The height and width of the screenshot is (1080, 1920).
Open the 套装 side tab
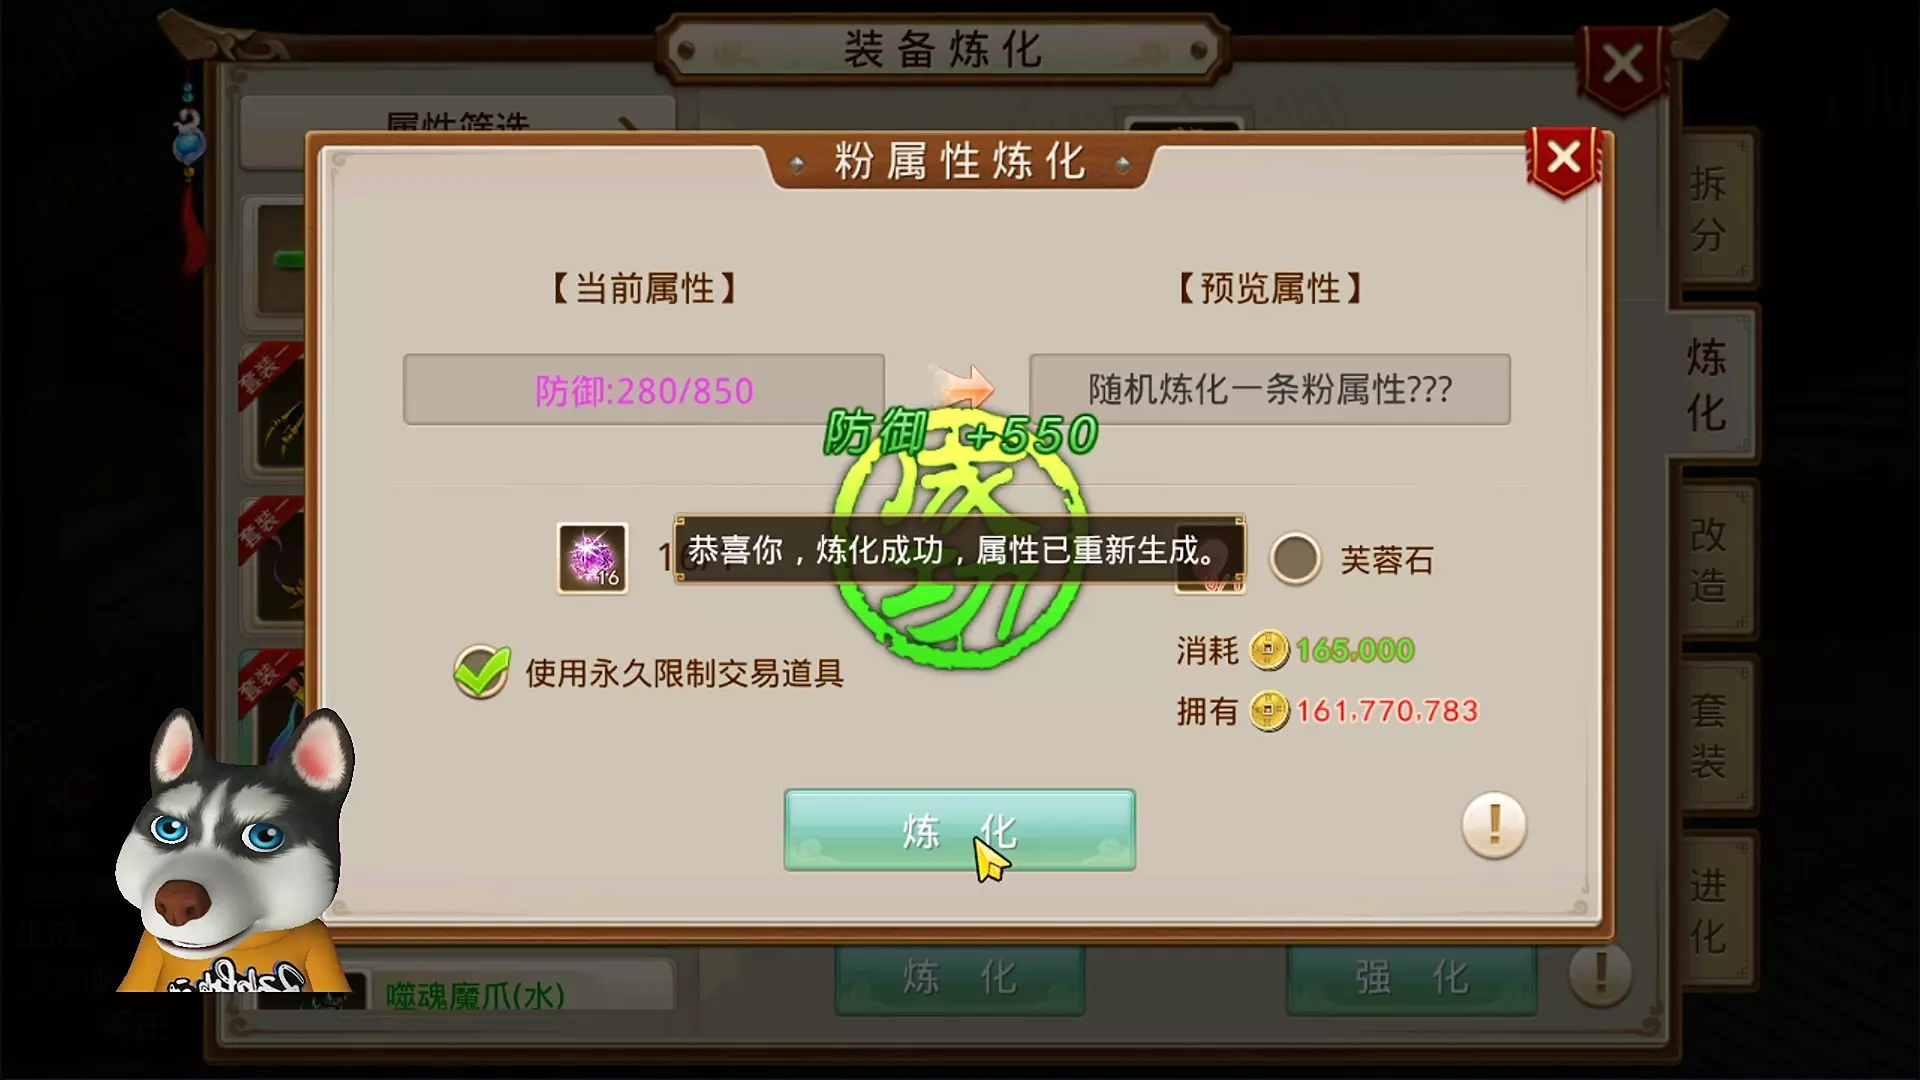pos(1709,735)
